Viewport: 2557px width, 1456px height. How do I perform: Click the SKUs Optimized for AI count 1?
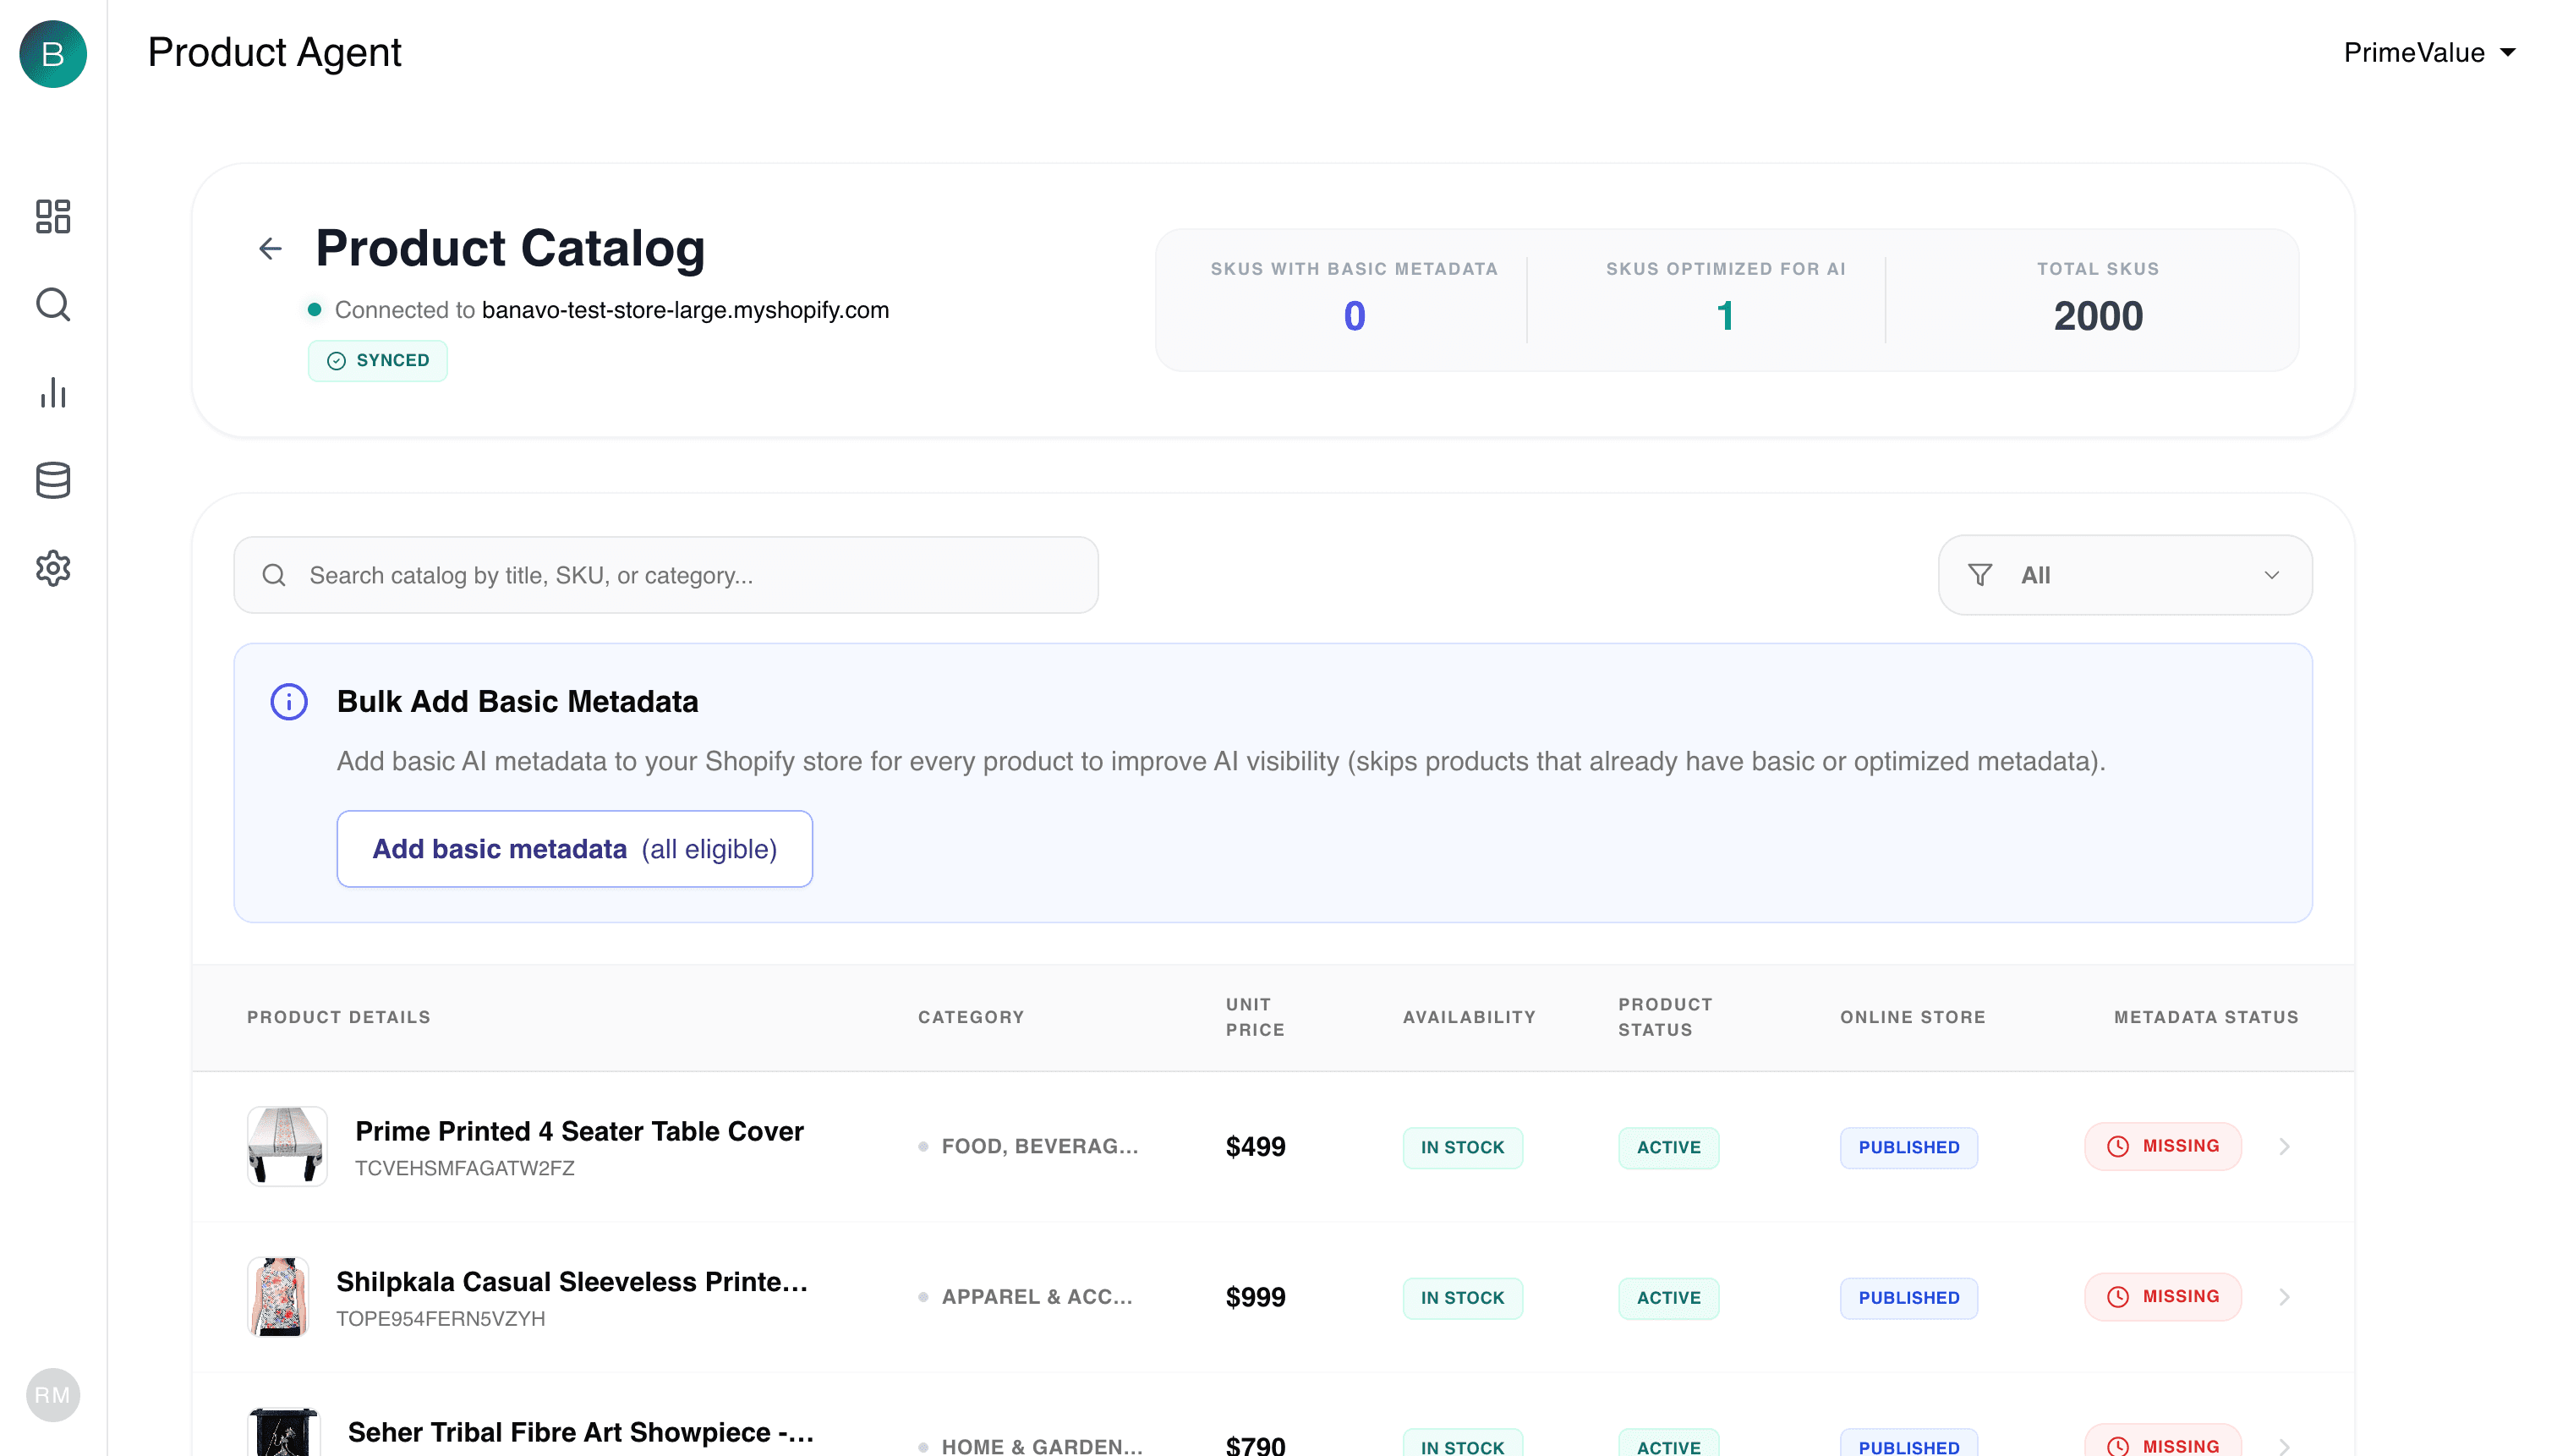coord(1725,316)
